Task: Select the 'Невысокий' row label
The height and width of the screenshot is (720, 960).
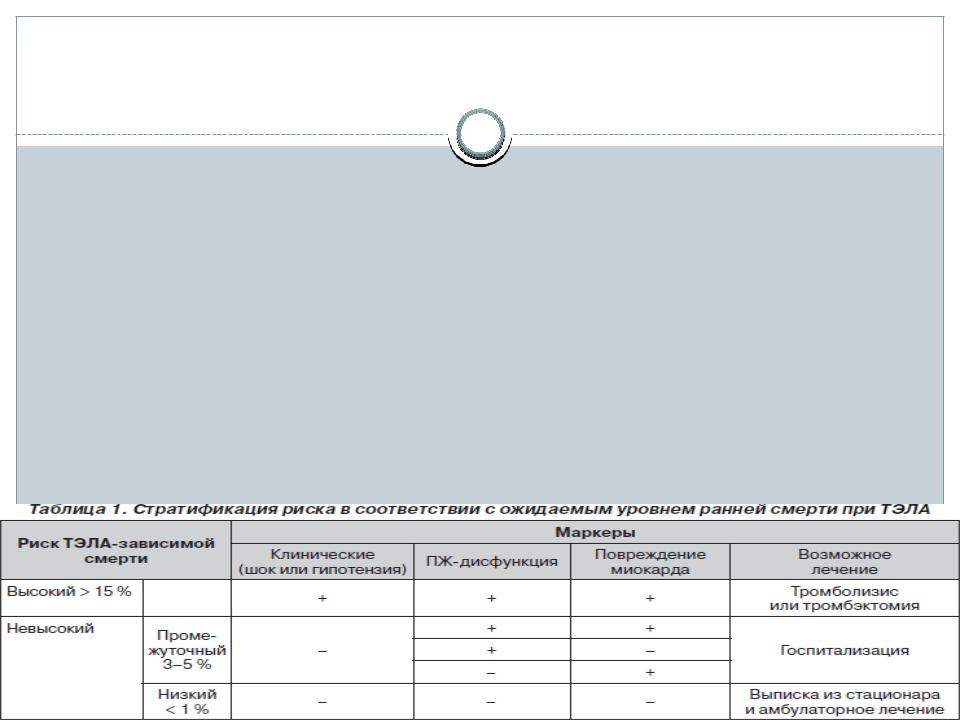Action: point(50,628)
